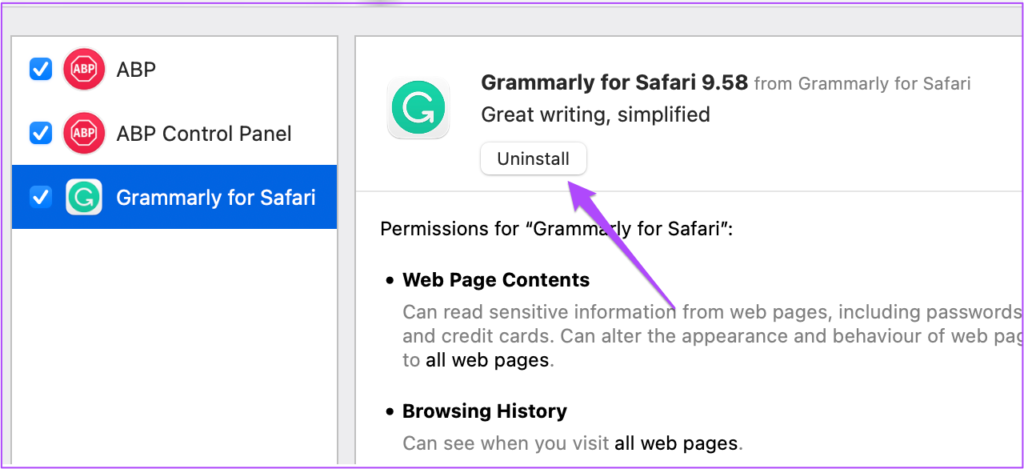The image size is (1024, 469).
Task: Click the "Great writing, simplified" tagline
Action: 595,115
